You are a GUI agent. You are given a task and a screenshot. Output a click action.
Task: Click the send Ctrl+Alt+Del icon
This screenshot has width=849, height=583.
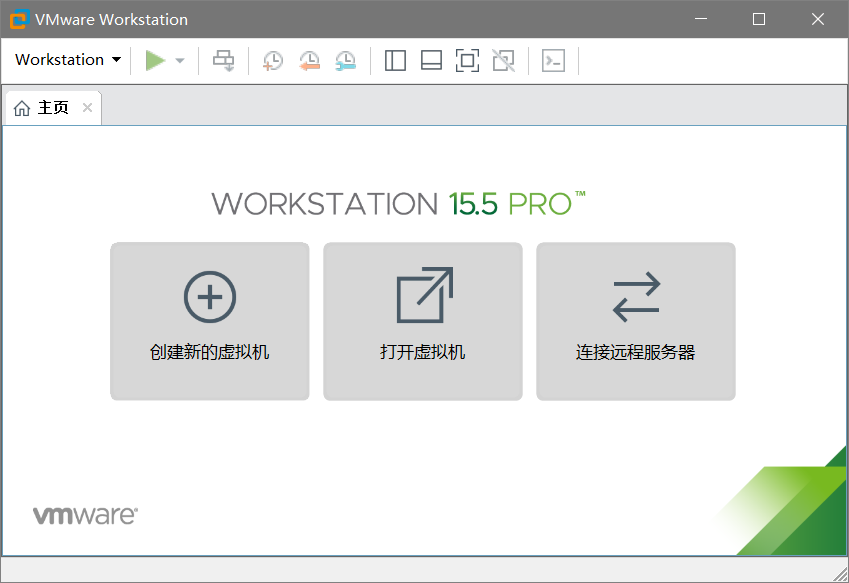[224, 61]
